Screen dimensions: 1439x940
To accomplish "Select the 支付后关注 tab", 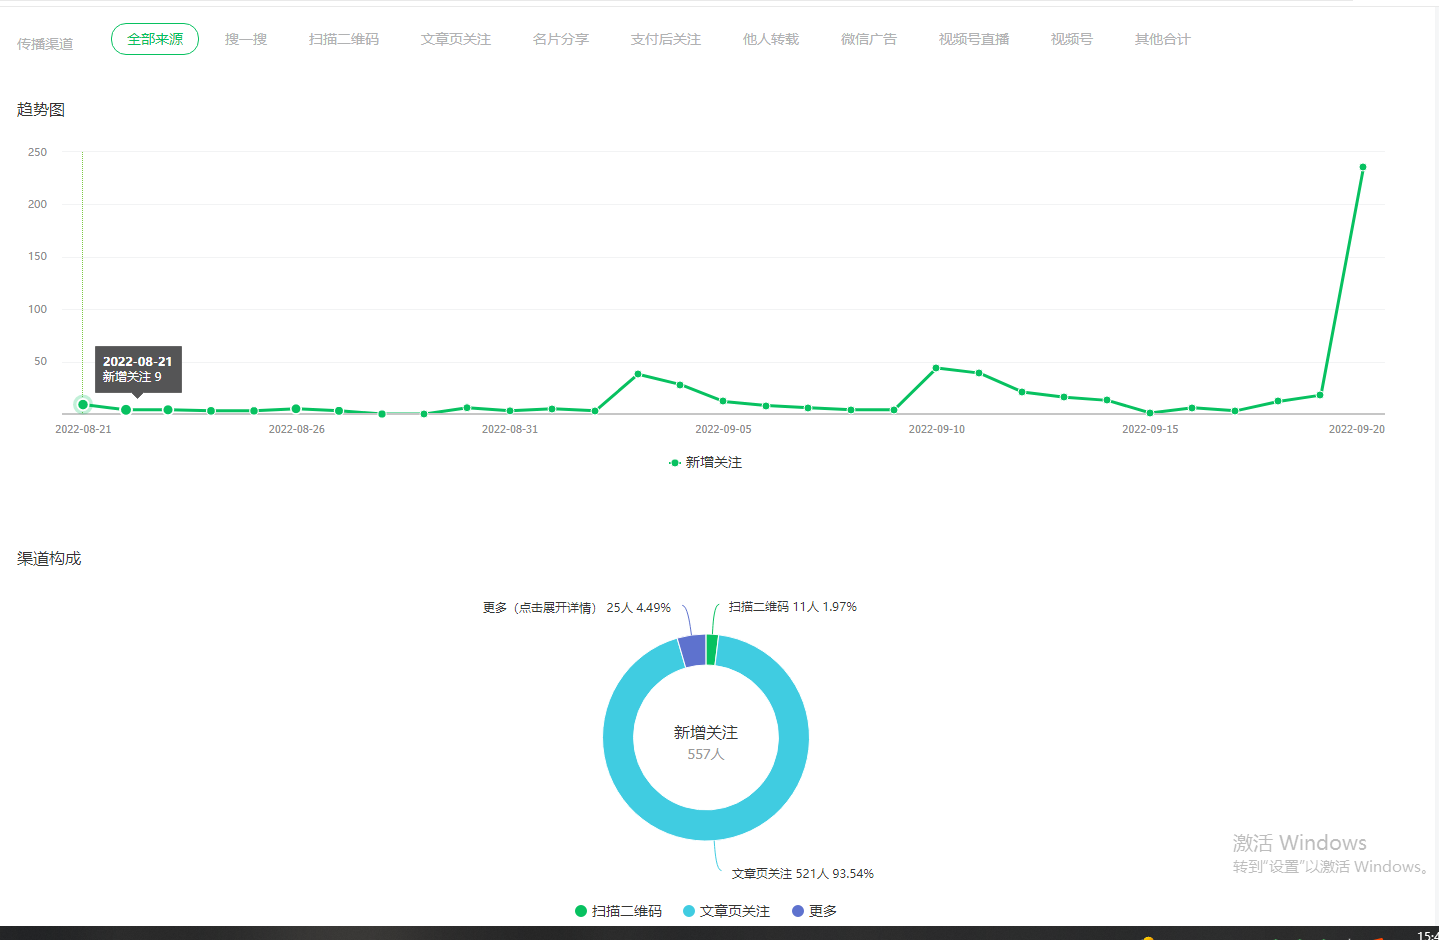I will click(x=666, y=39).
